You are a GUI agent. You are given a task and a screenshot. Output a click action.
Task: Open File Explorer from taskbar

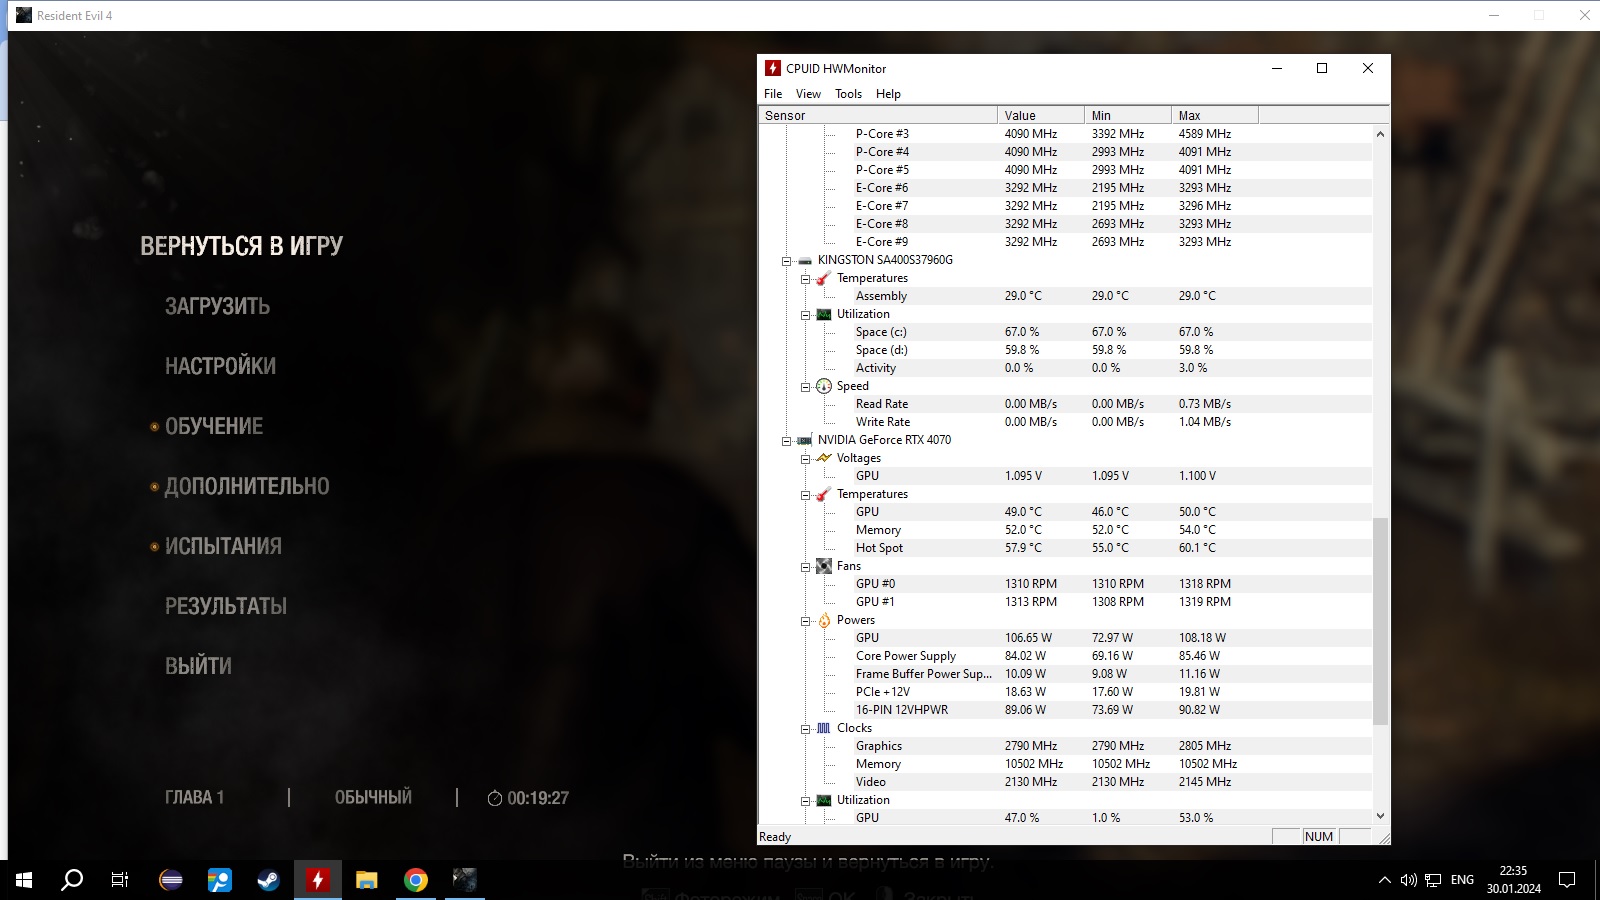(x=367, y=880)
